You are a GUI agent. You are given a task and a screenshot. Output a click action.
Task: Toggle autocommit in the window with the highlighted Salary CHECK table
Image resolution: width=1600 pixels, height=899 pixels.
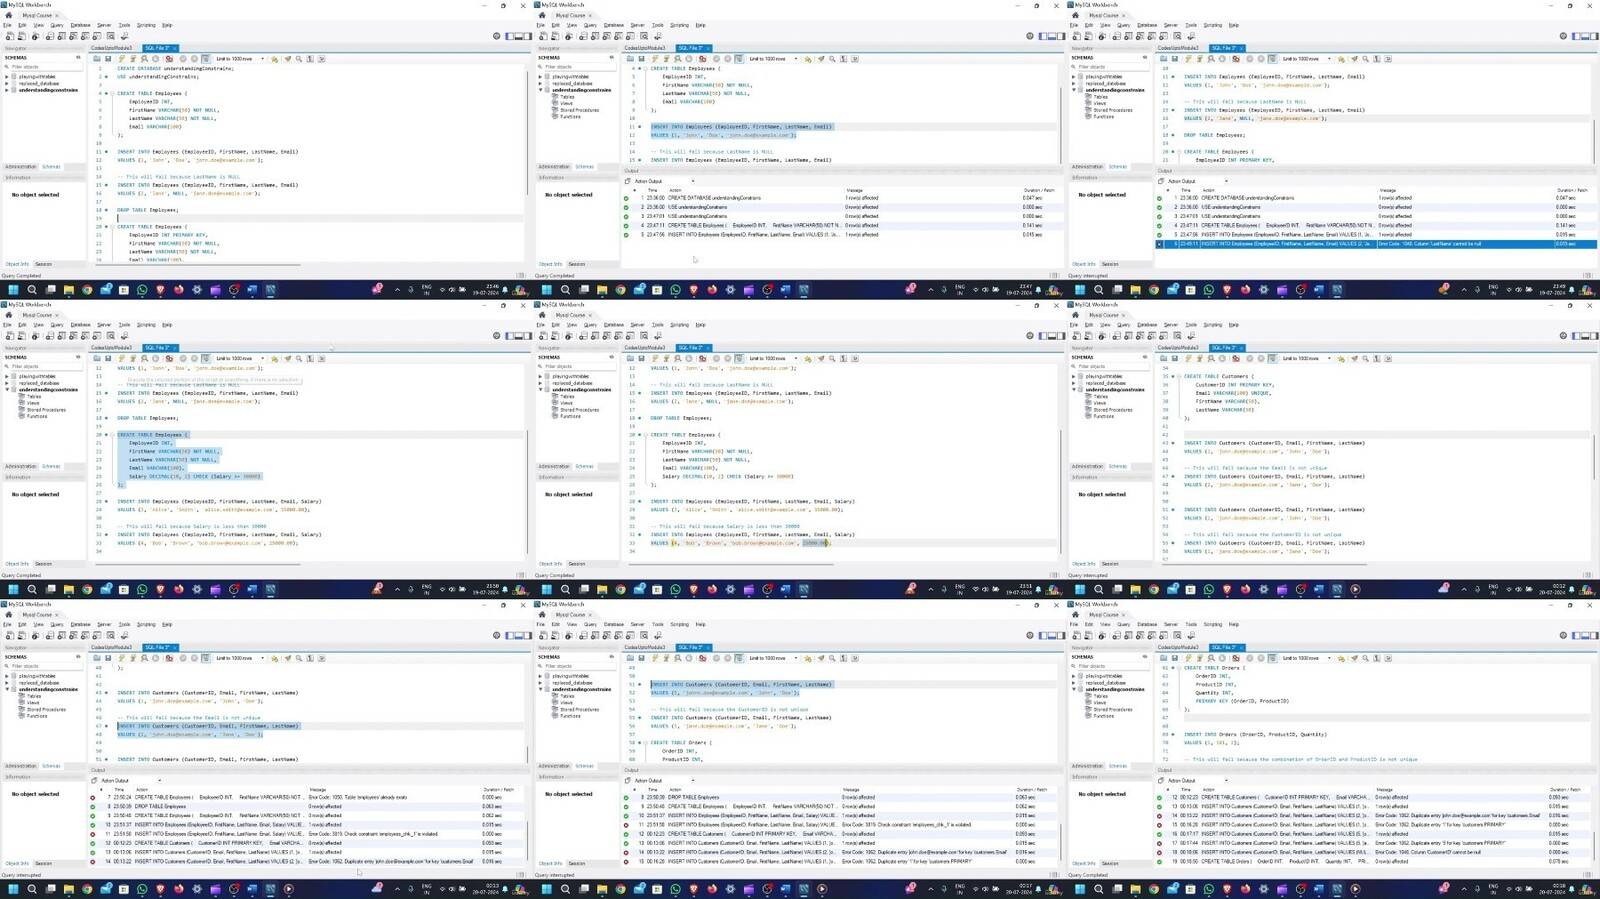(206, 358)
